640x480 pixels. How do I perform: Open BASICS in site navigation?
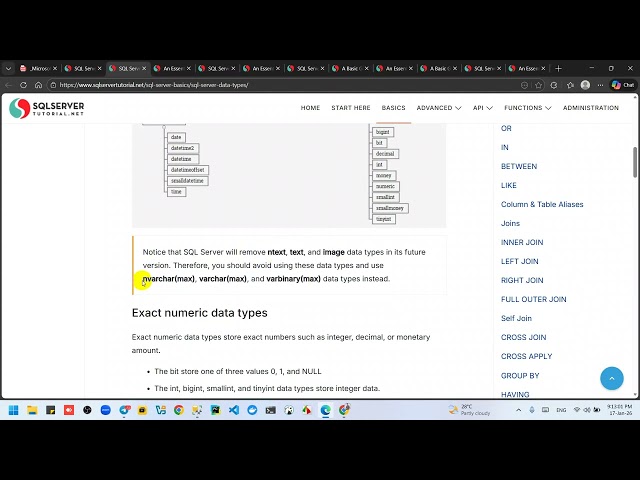click(x=393, y=108)
